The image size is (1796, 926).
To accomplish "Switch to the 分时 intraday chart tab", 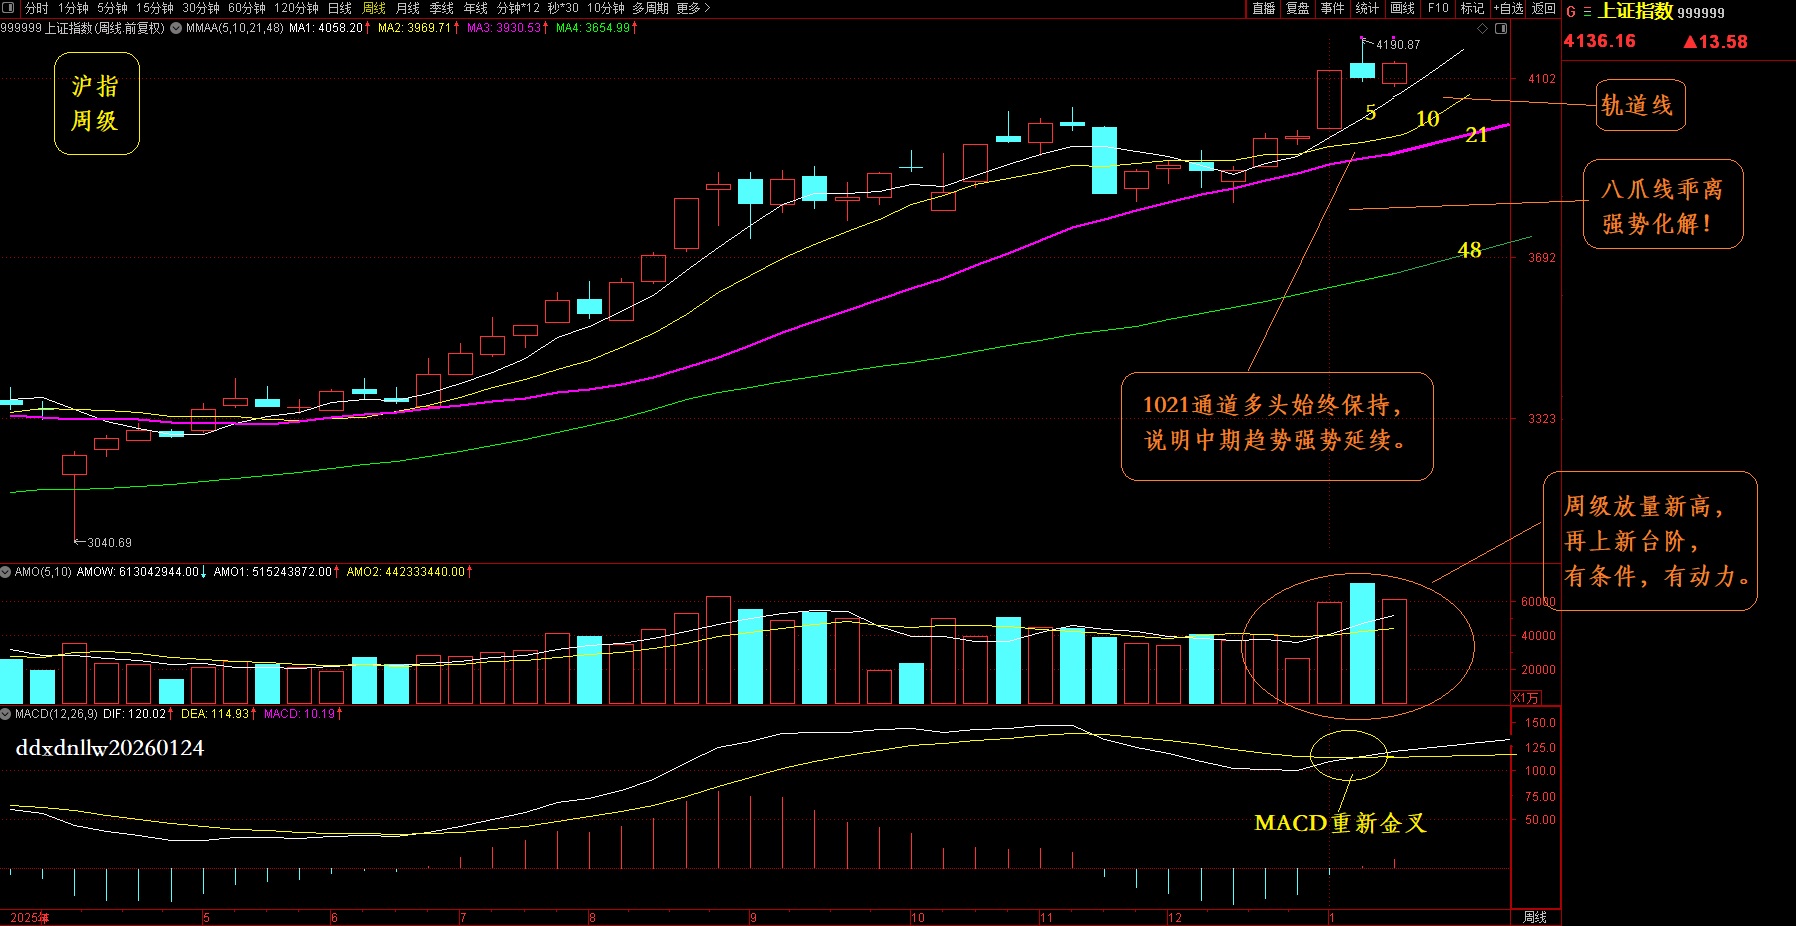I will (37, 8).
